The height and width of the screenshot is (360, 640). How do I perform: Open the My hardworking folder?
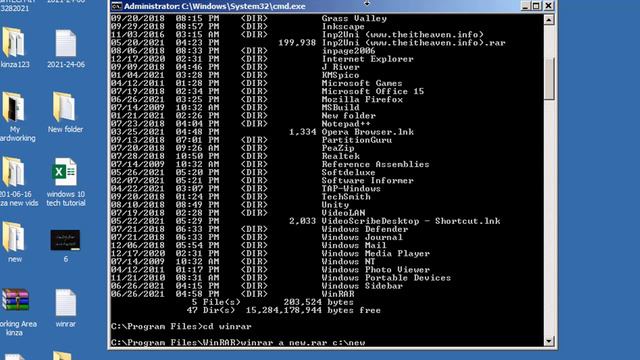pyautogui.click(x=15, y=117)
